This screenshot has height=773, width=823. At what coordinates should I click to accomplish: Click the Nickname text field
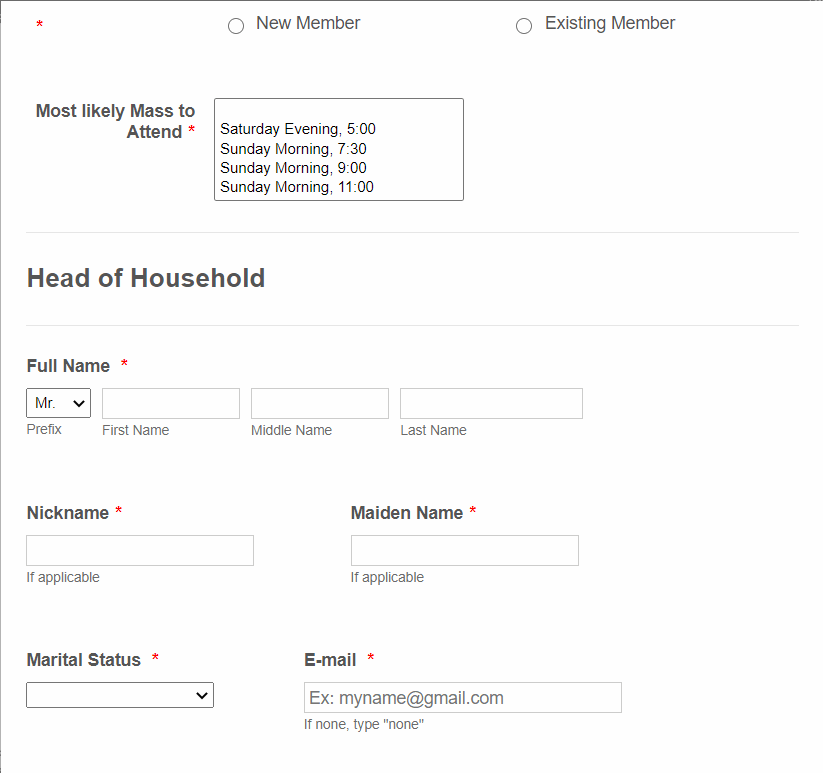[x=139, y=550]
